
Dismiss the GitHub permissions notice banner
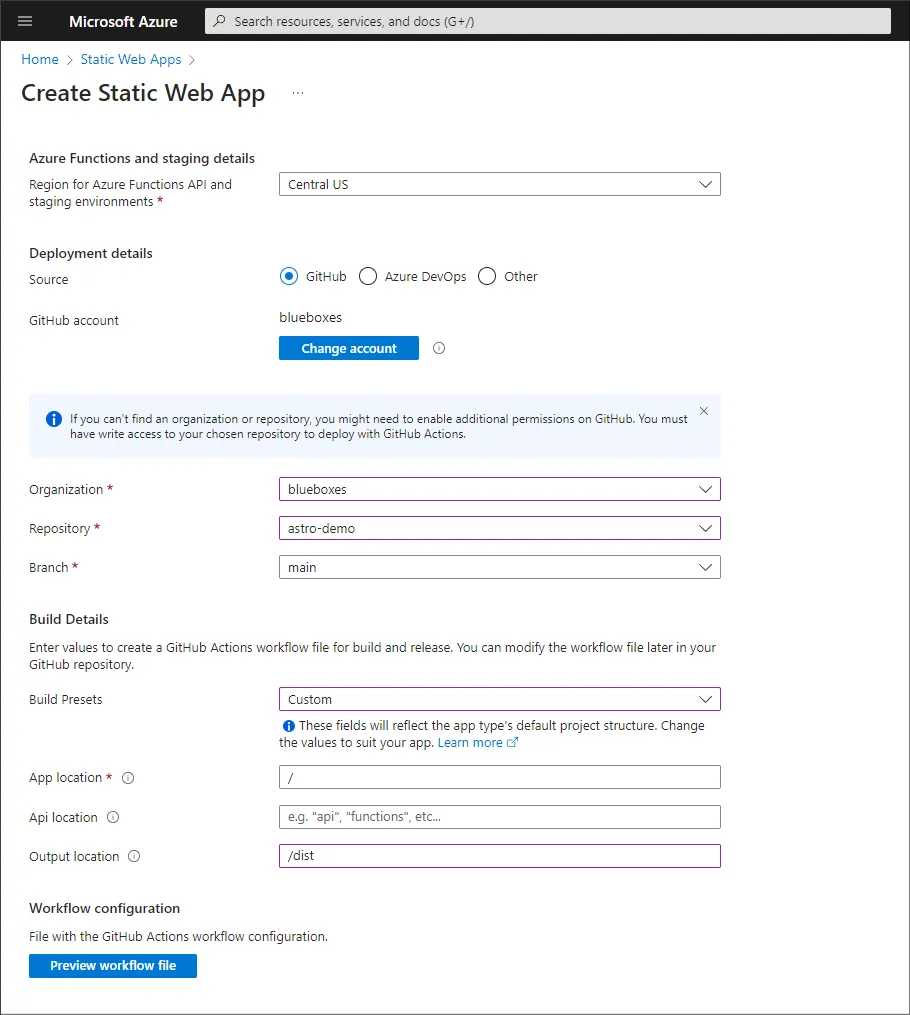[x=704, y=410]
